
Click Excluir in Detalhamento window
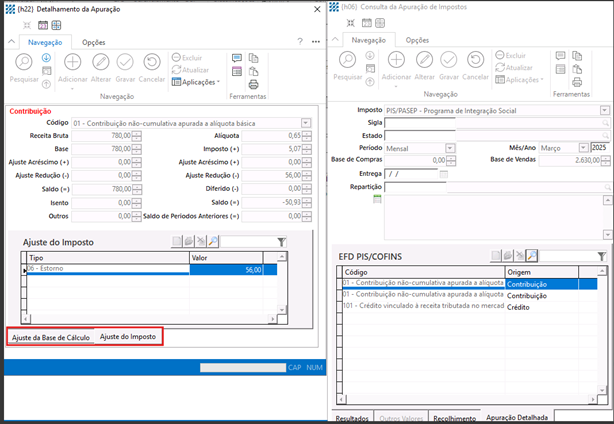(187, 58)
